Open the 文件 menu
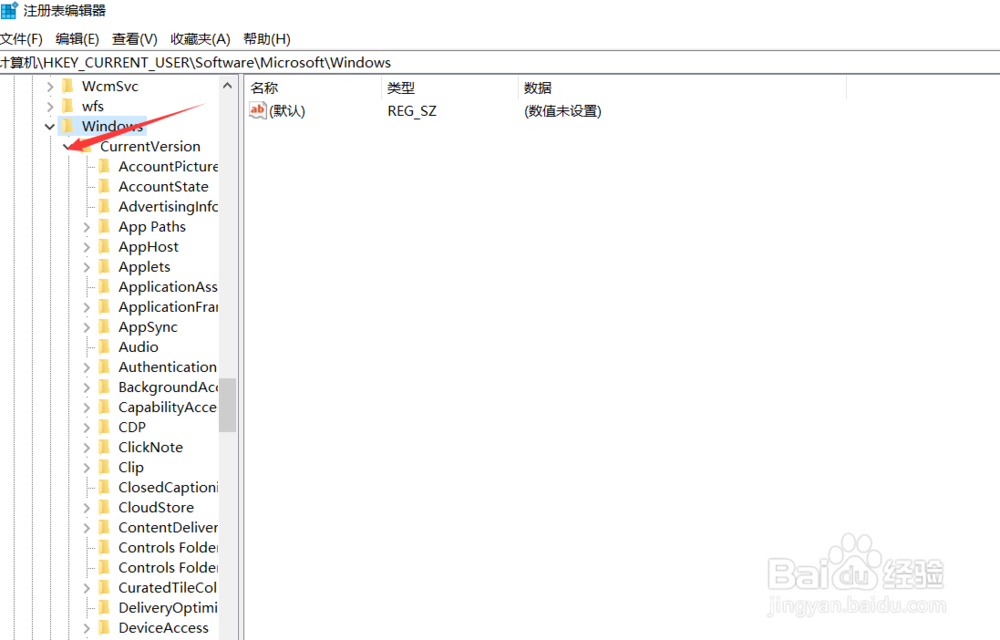The image size is (1000, 640). pos(22,38)
